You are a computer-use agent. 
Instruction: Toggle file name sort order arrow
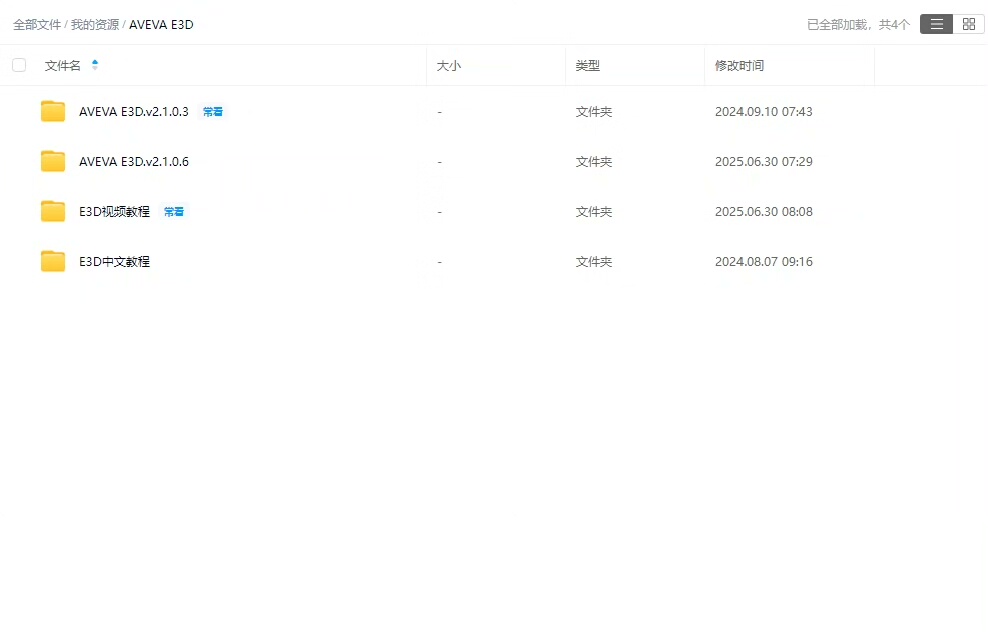click(95, 64)
